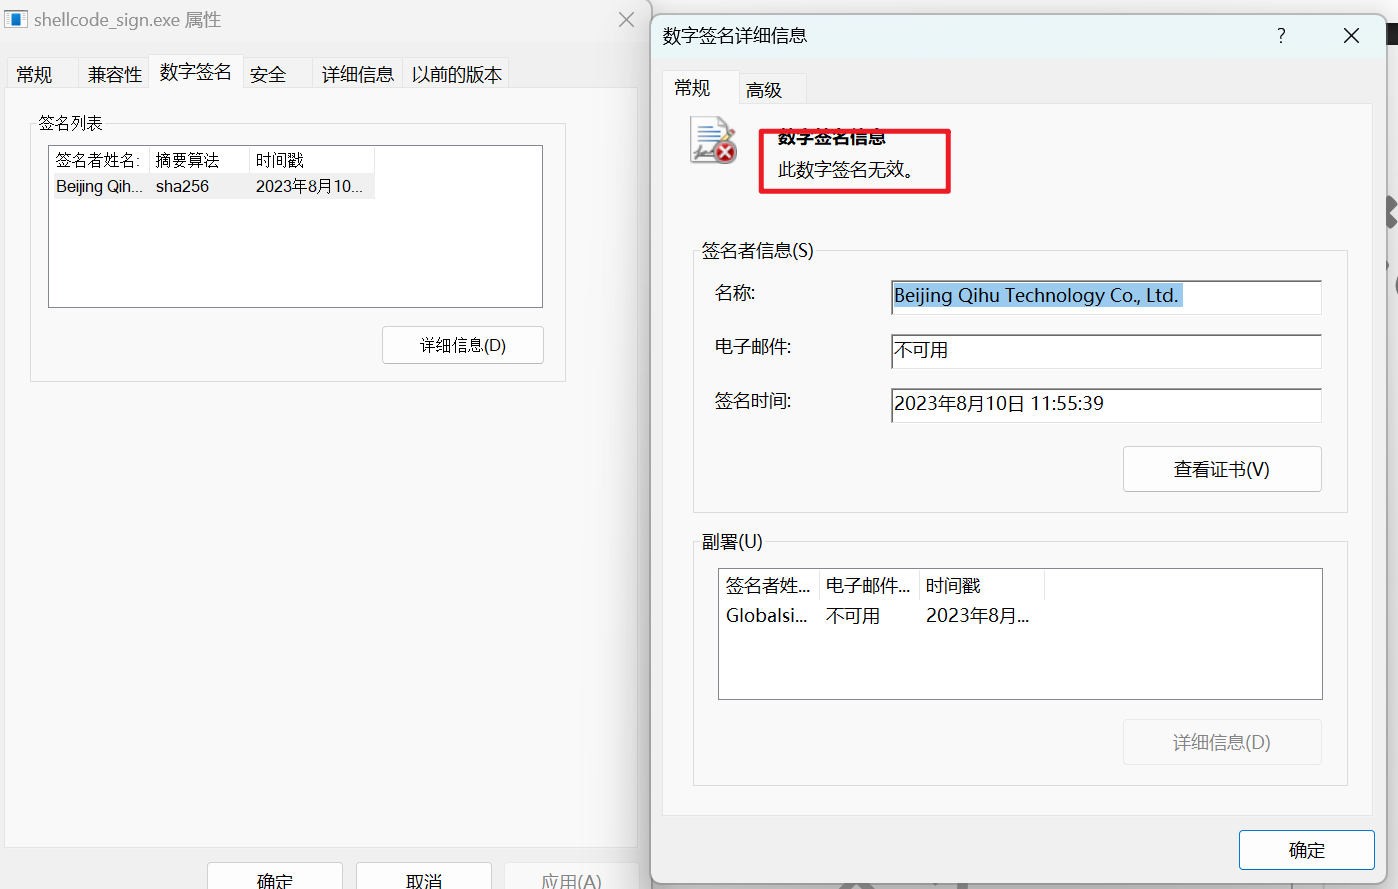Image resolution: width=1398 pixels, height=889 pixels.
Task: Click the shellcode_sign.exe title bar file icon
Action: (x=16, y=20)
